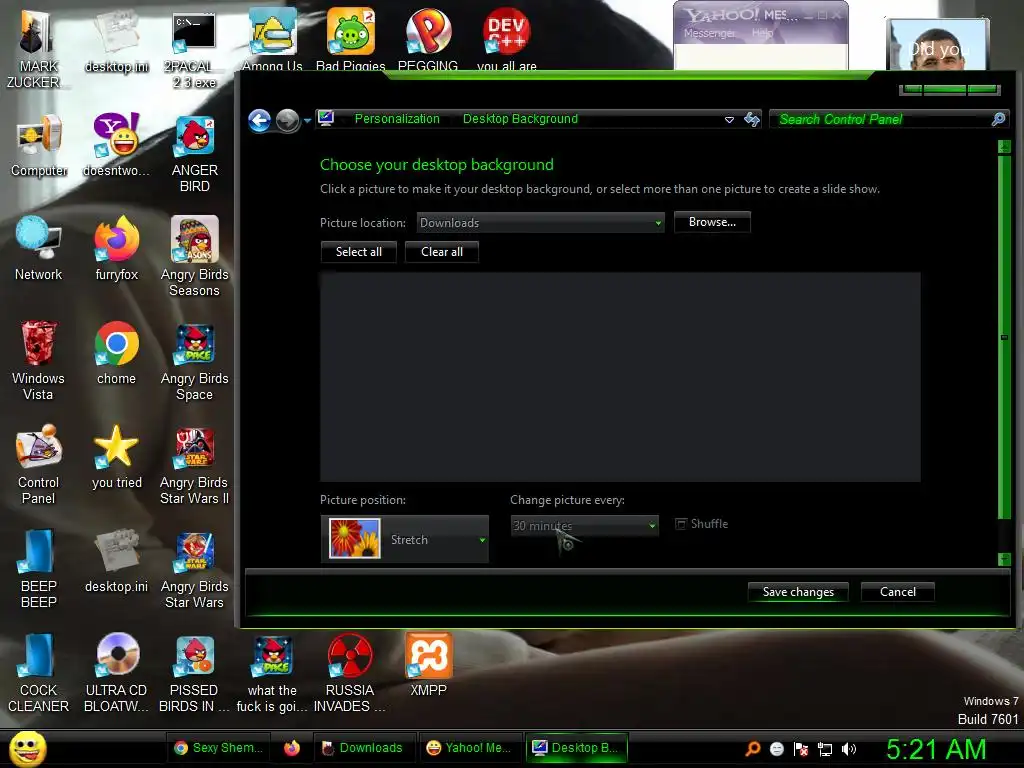Launch the furryfox browser icon
The width and height of the screenshot is (1024, 768).
pyautogui.click(x=117, y=249)
